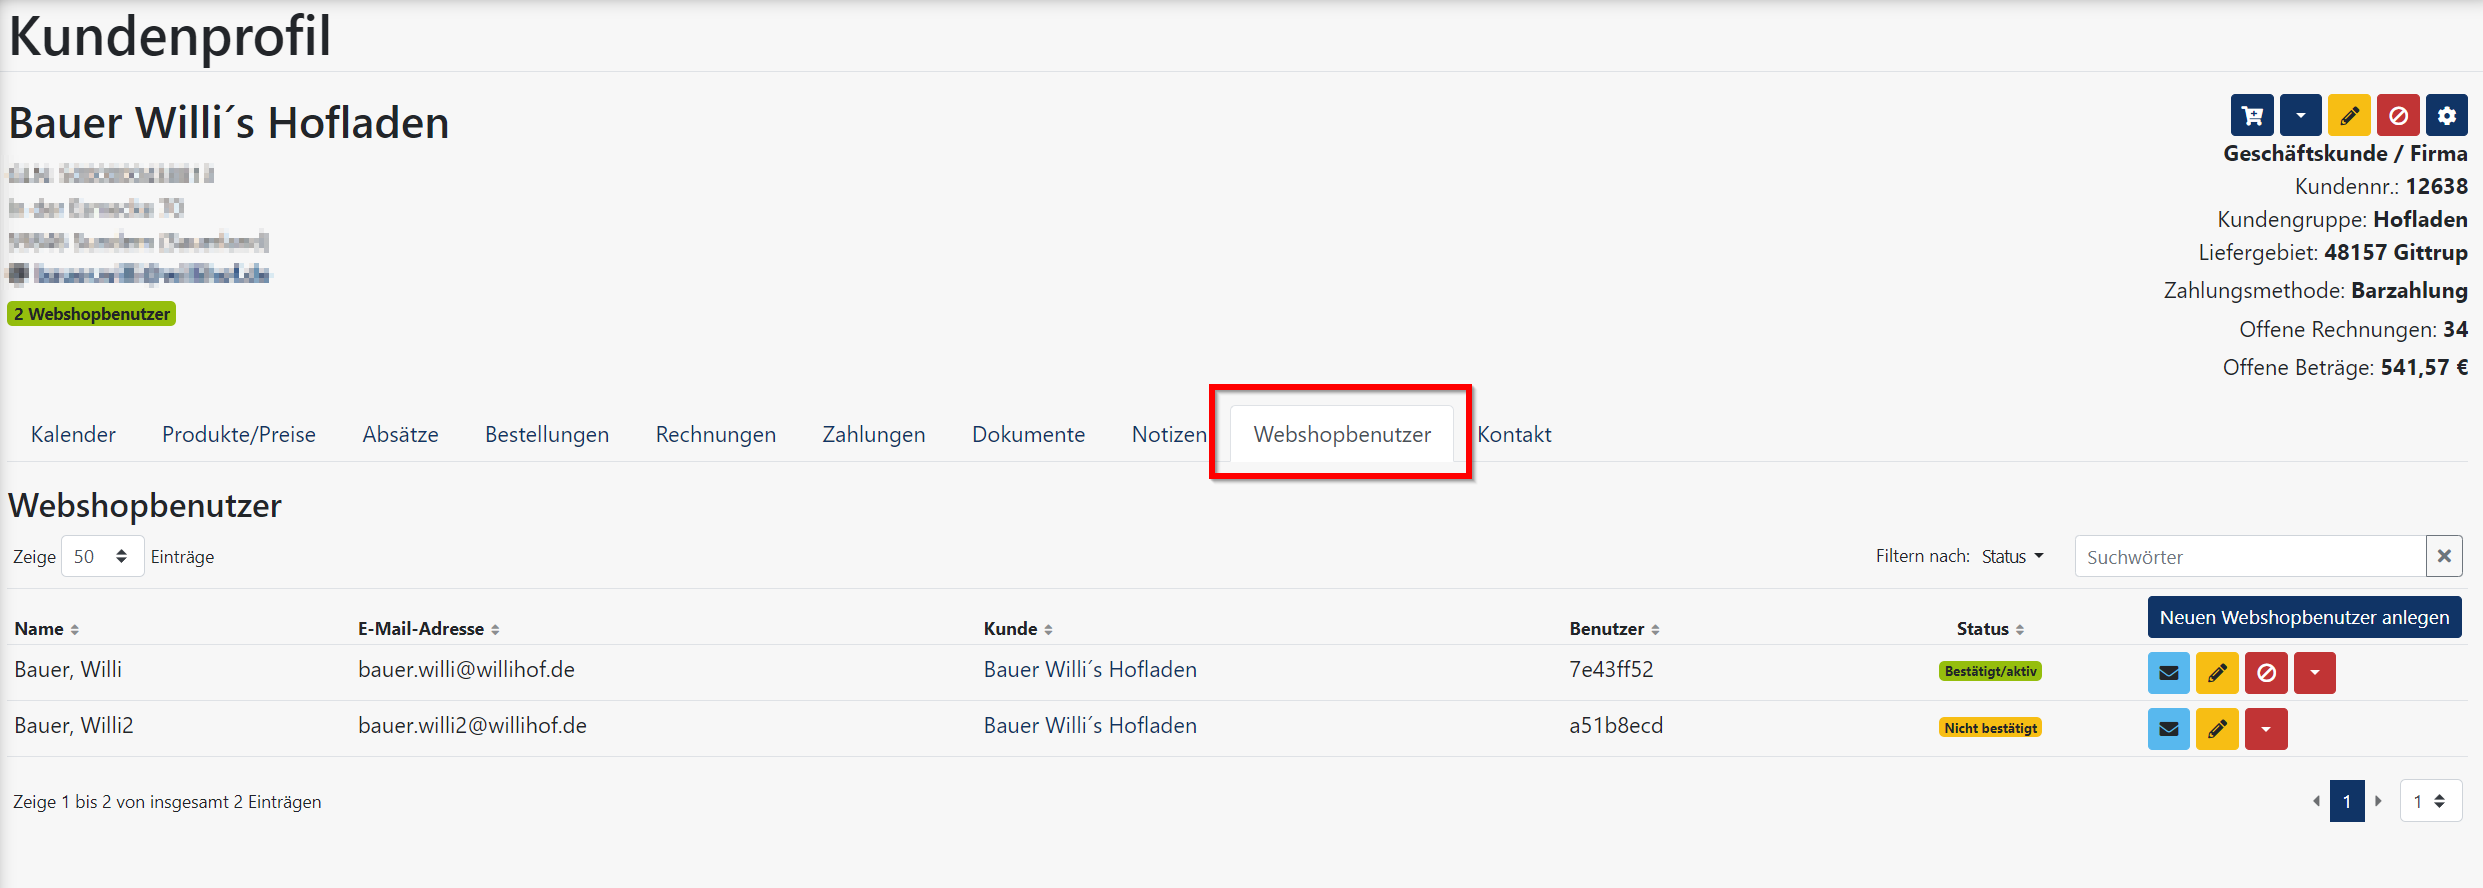Click email bauer.willi@willihof.de
Image resolution: width=2483 pixels, height=888 pixels.
[x=466, y=669]
